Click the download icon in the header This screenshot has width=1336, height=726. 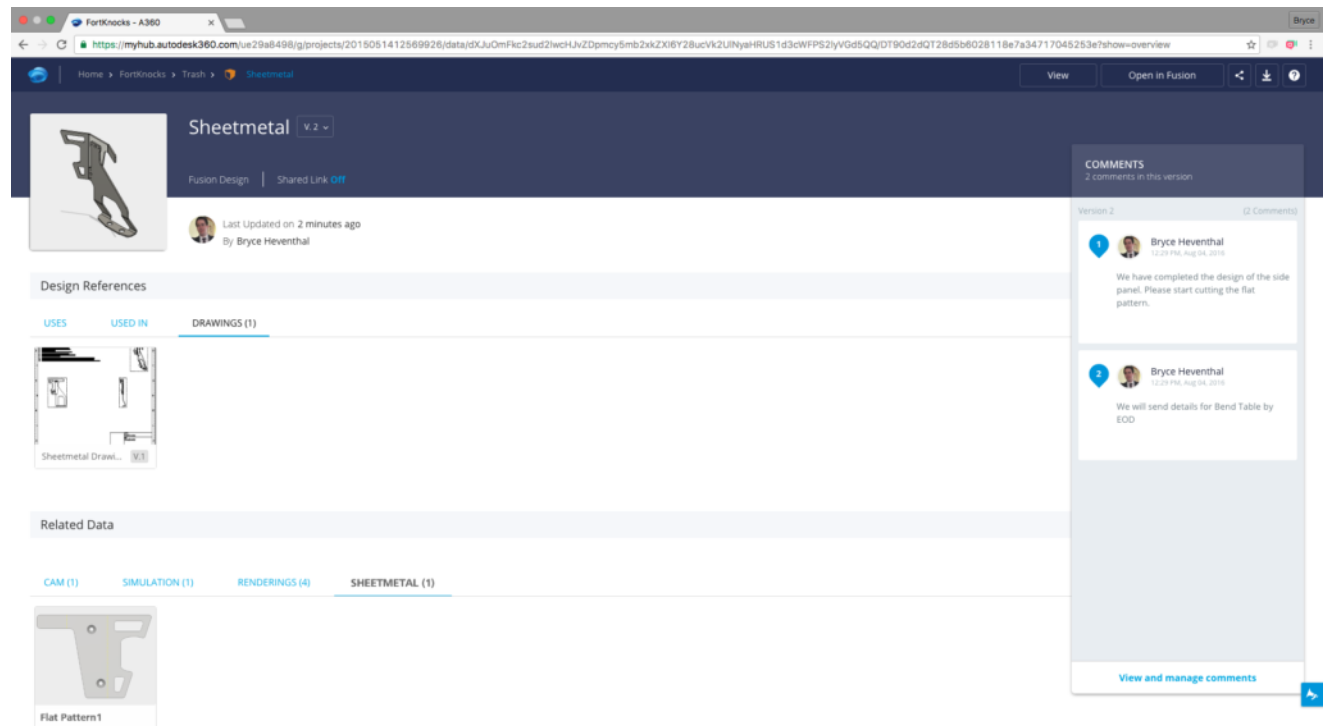tap(1266, 75)
